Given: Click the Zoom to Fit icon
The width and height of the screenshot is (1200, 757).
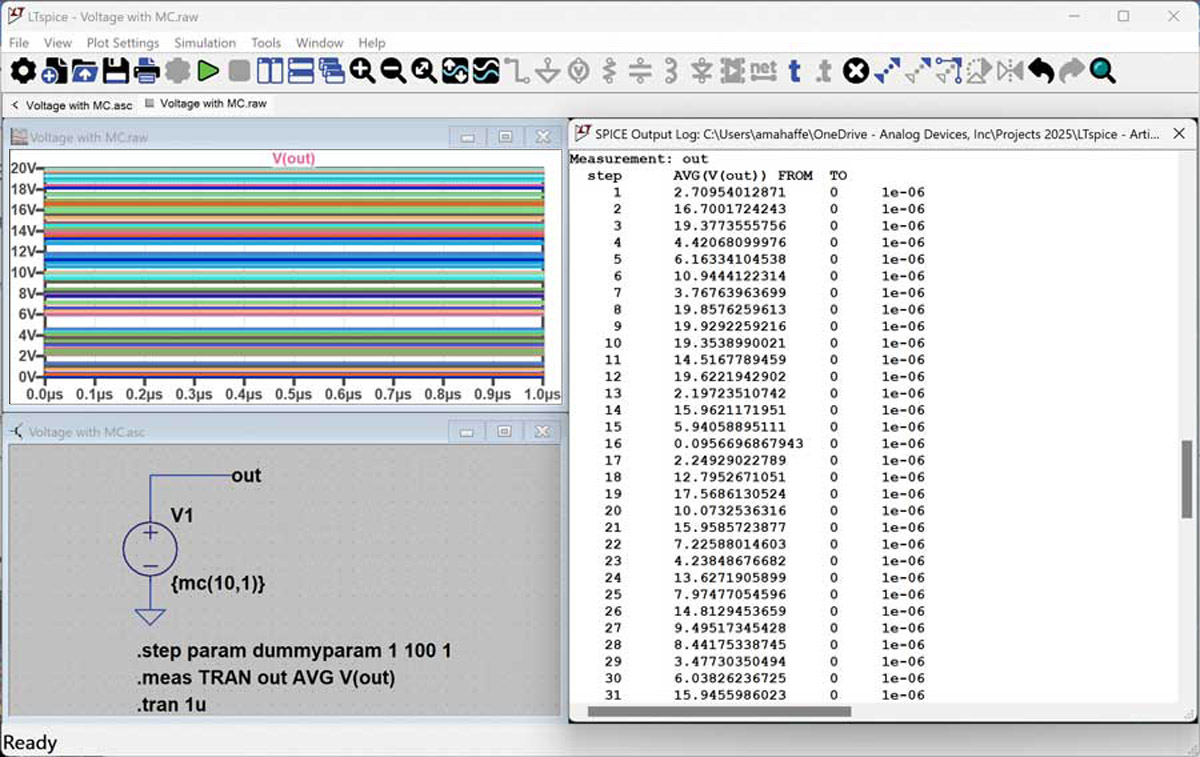Looking at the screenshot, I should pyautogui.click(x=424, y=71).
